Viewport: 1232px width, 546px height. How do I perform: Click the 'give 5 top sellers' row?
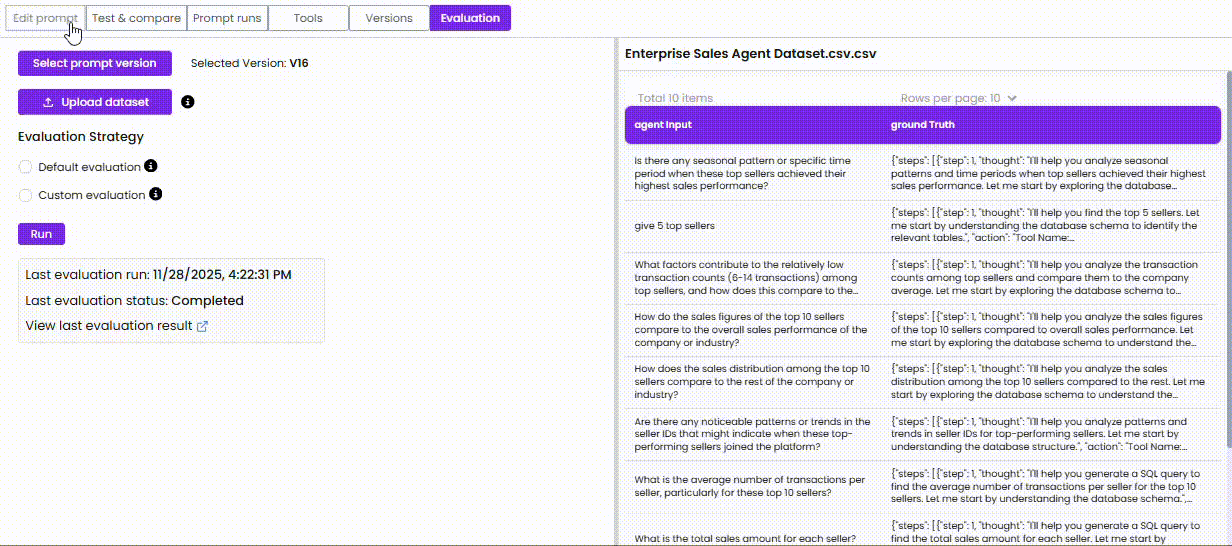[x=675, y=226]
